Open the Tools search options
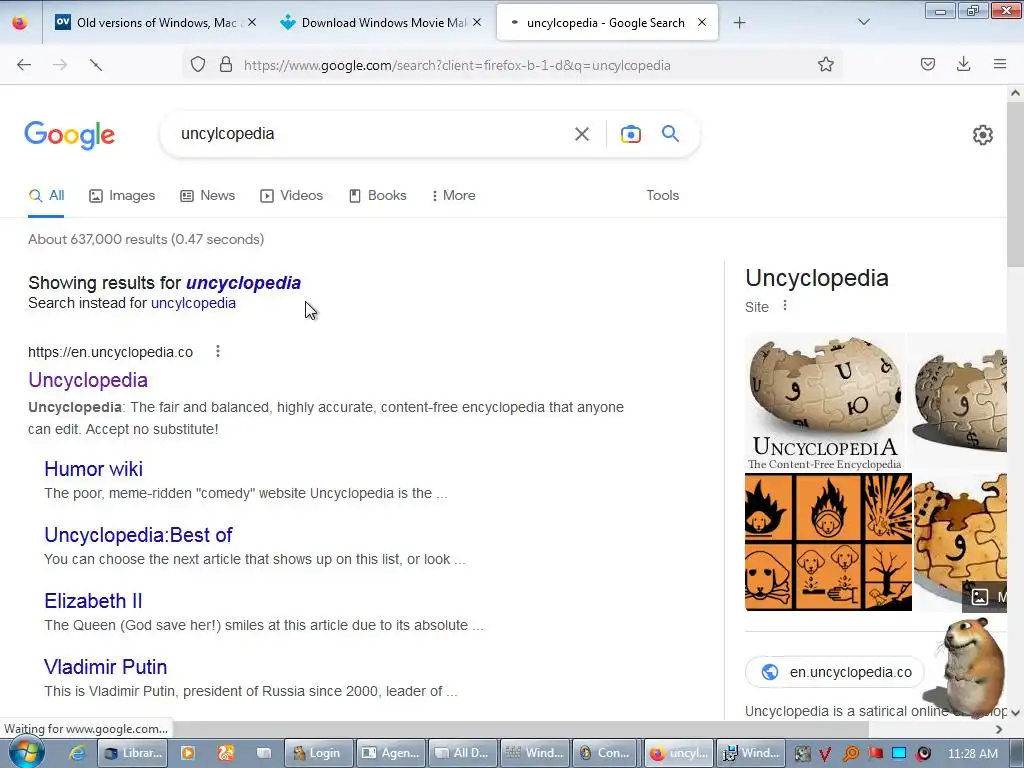 [x=662, y=195]
